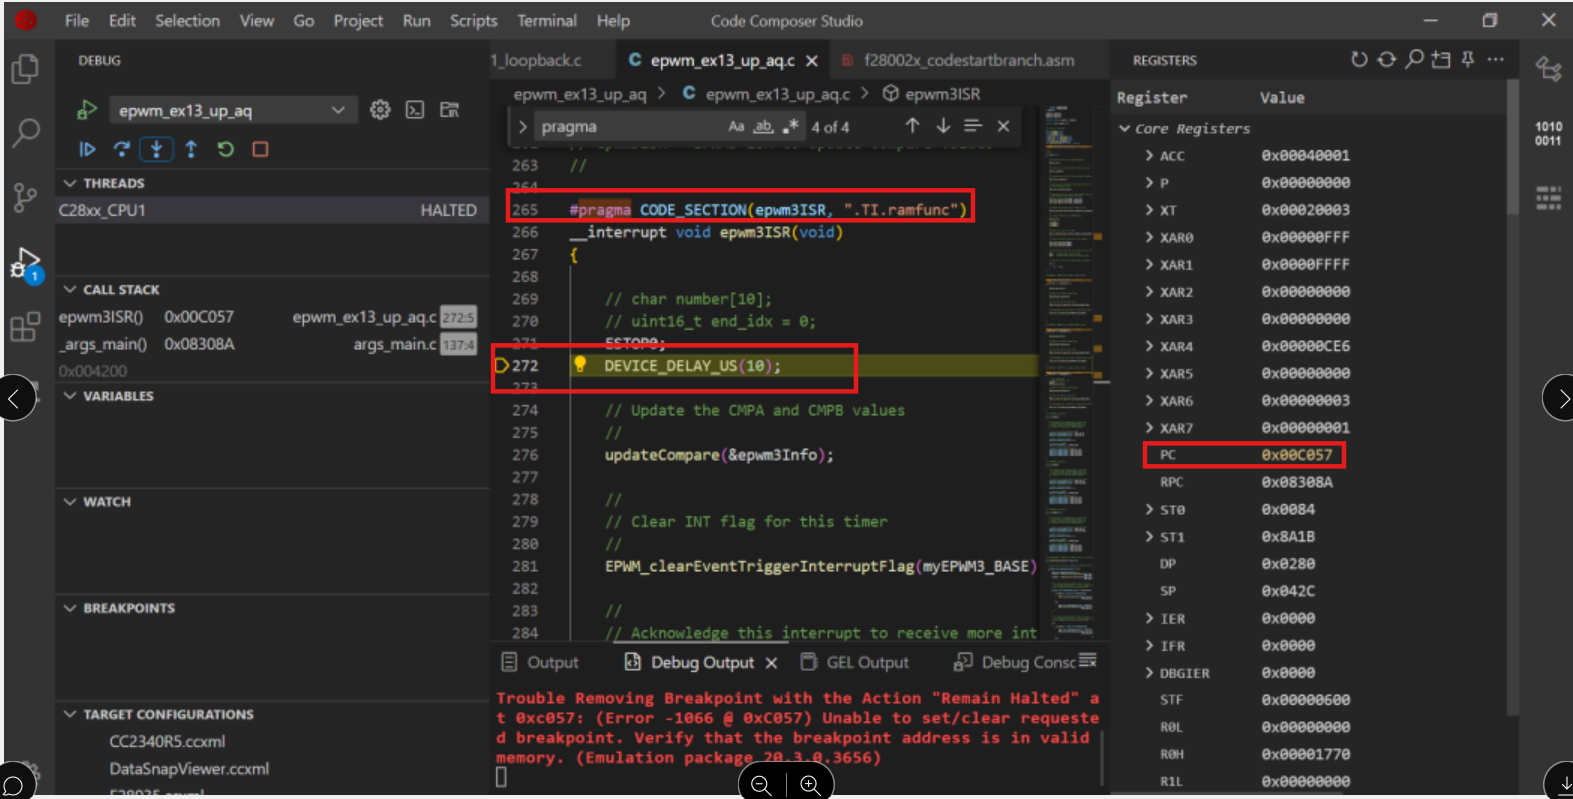Open the Selection menu
Viewport: 1573px width, 799px height.
click(x=187, y=20)
